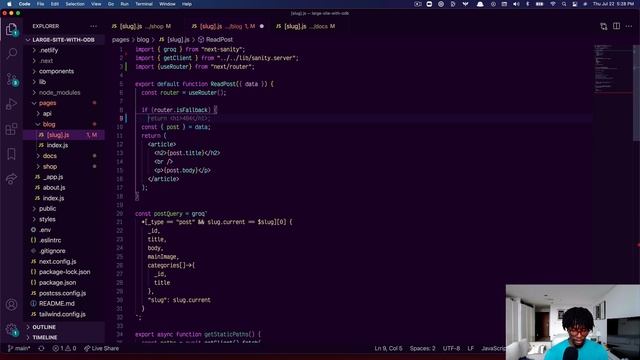
Task: Place cursor on line 20 postQuery
Action: coord(168,213)
